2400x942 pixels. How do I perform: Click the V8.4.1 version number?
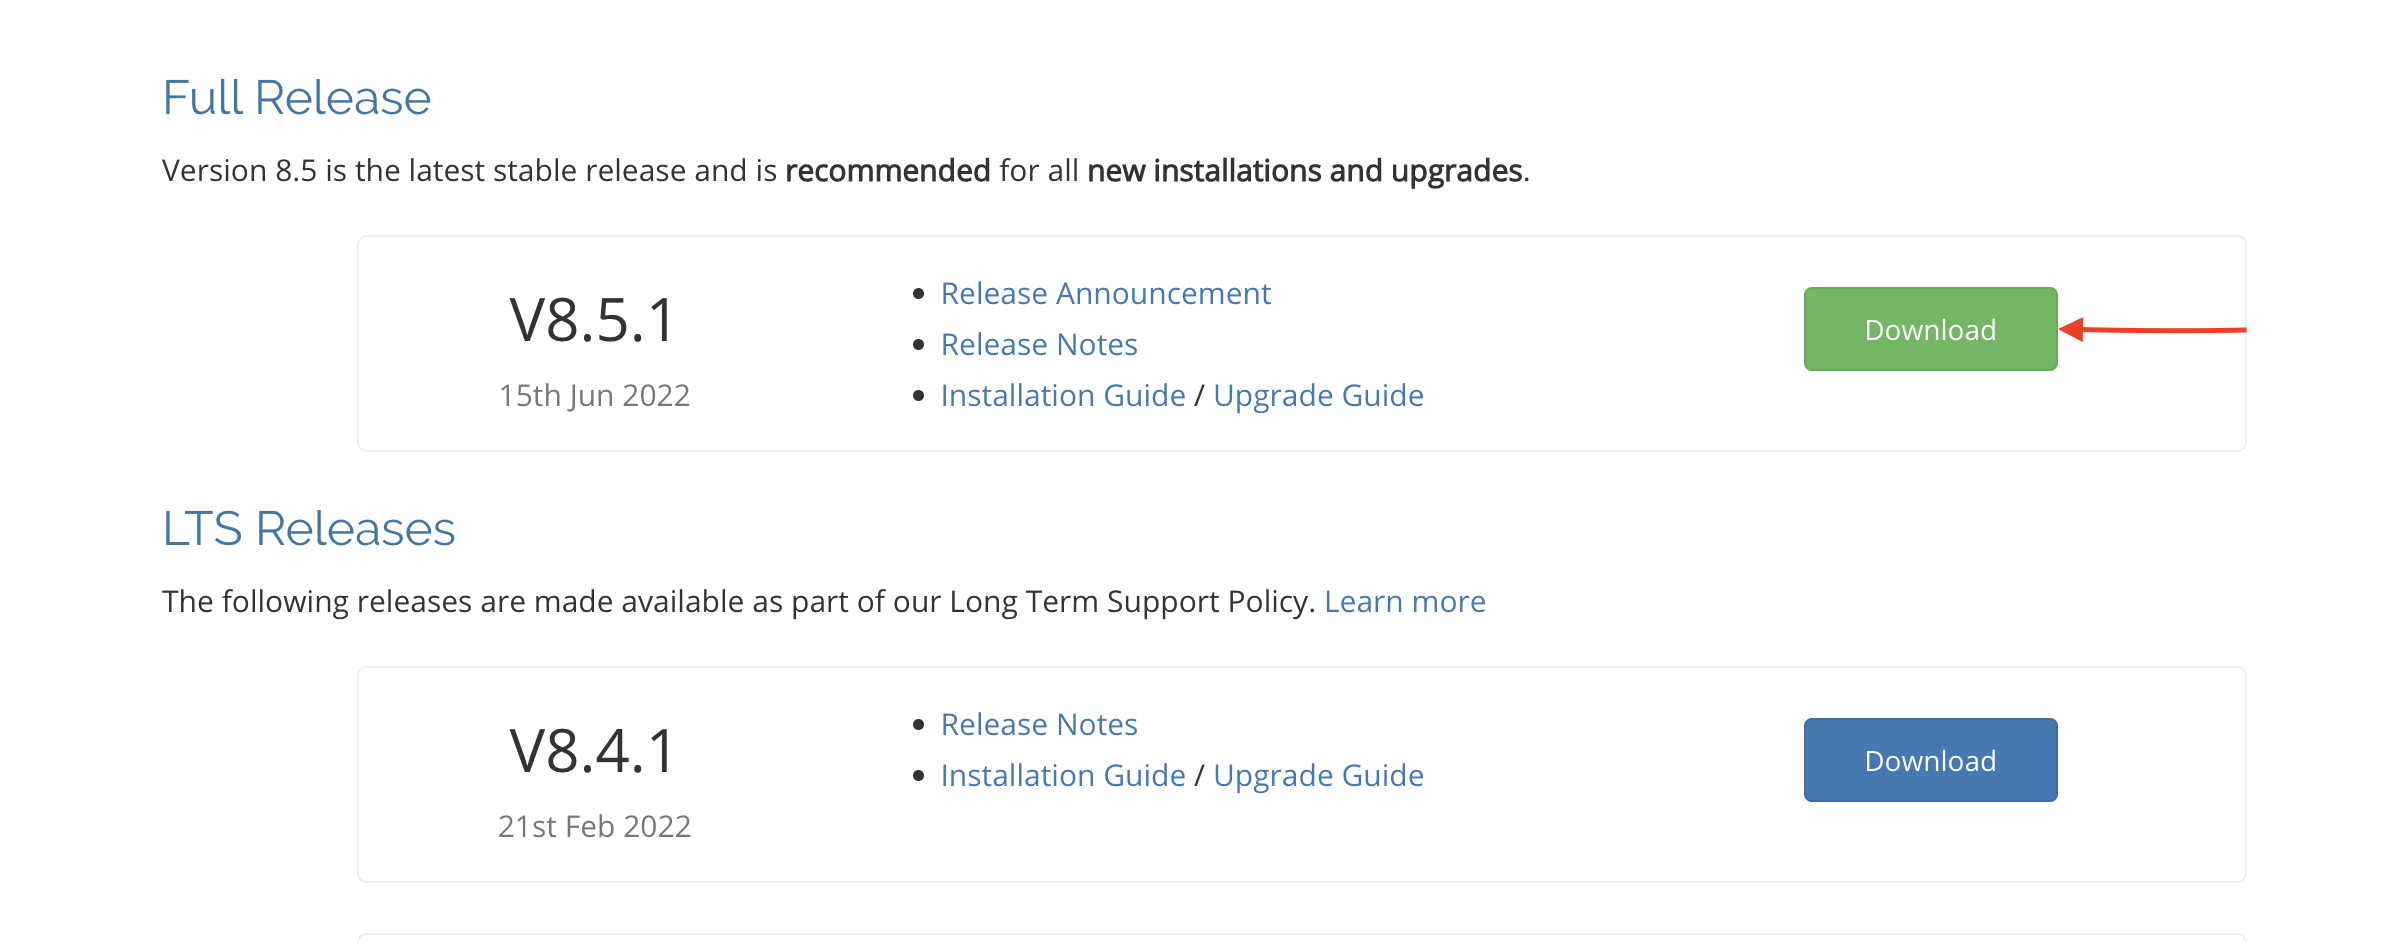coord(593,752)
